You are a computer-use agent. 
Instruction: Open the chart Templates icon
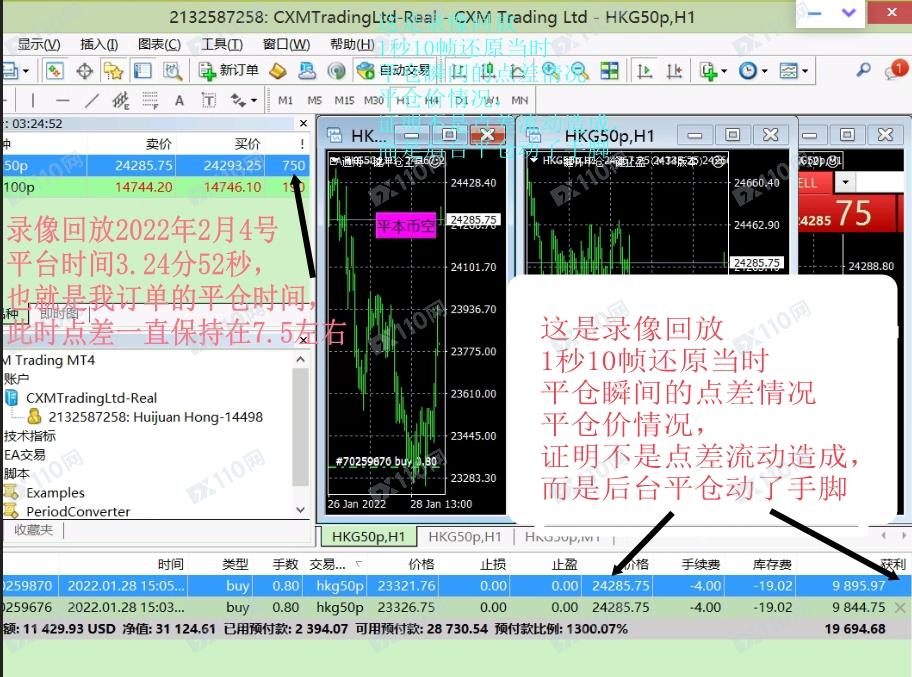789,71
